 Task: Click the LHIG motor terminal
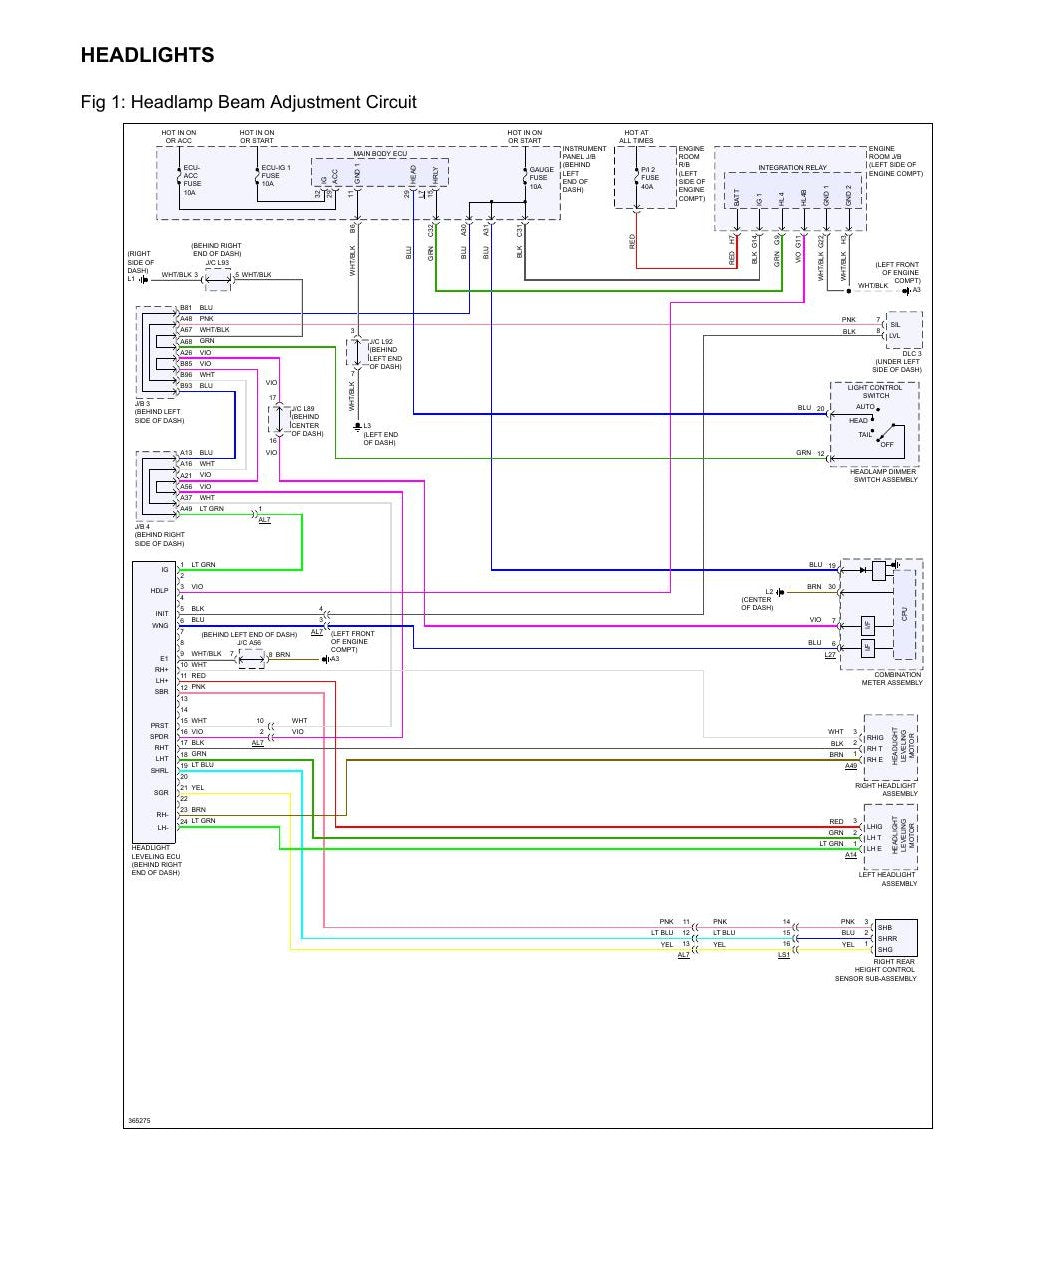[875, 827]
